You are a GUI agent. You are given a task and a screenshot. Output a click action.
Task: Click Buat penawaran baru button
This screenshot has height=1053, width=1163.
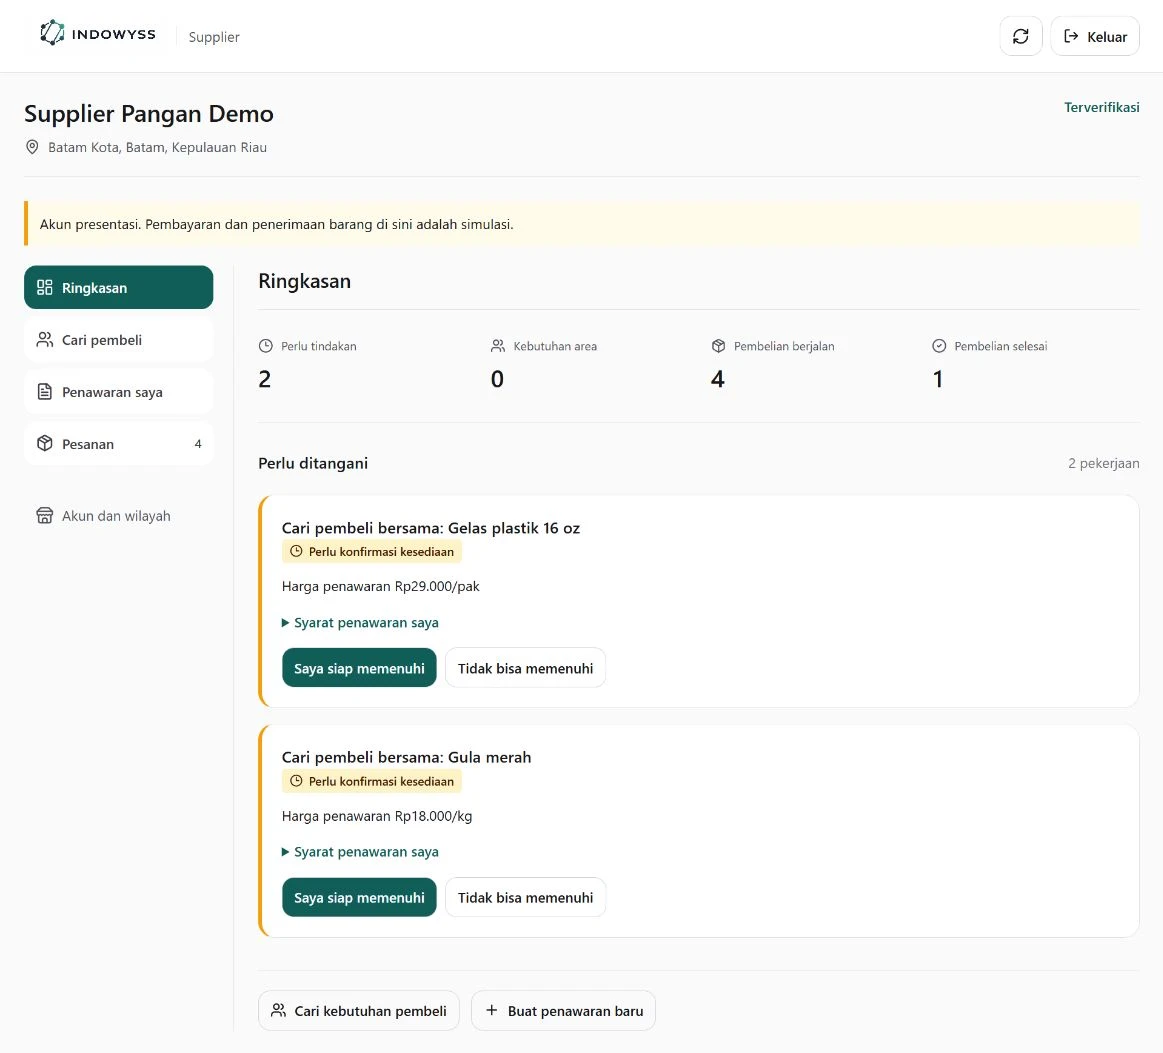coord(564,1011)
